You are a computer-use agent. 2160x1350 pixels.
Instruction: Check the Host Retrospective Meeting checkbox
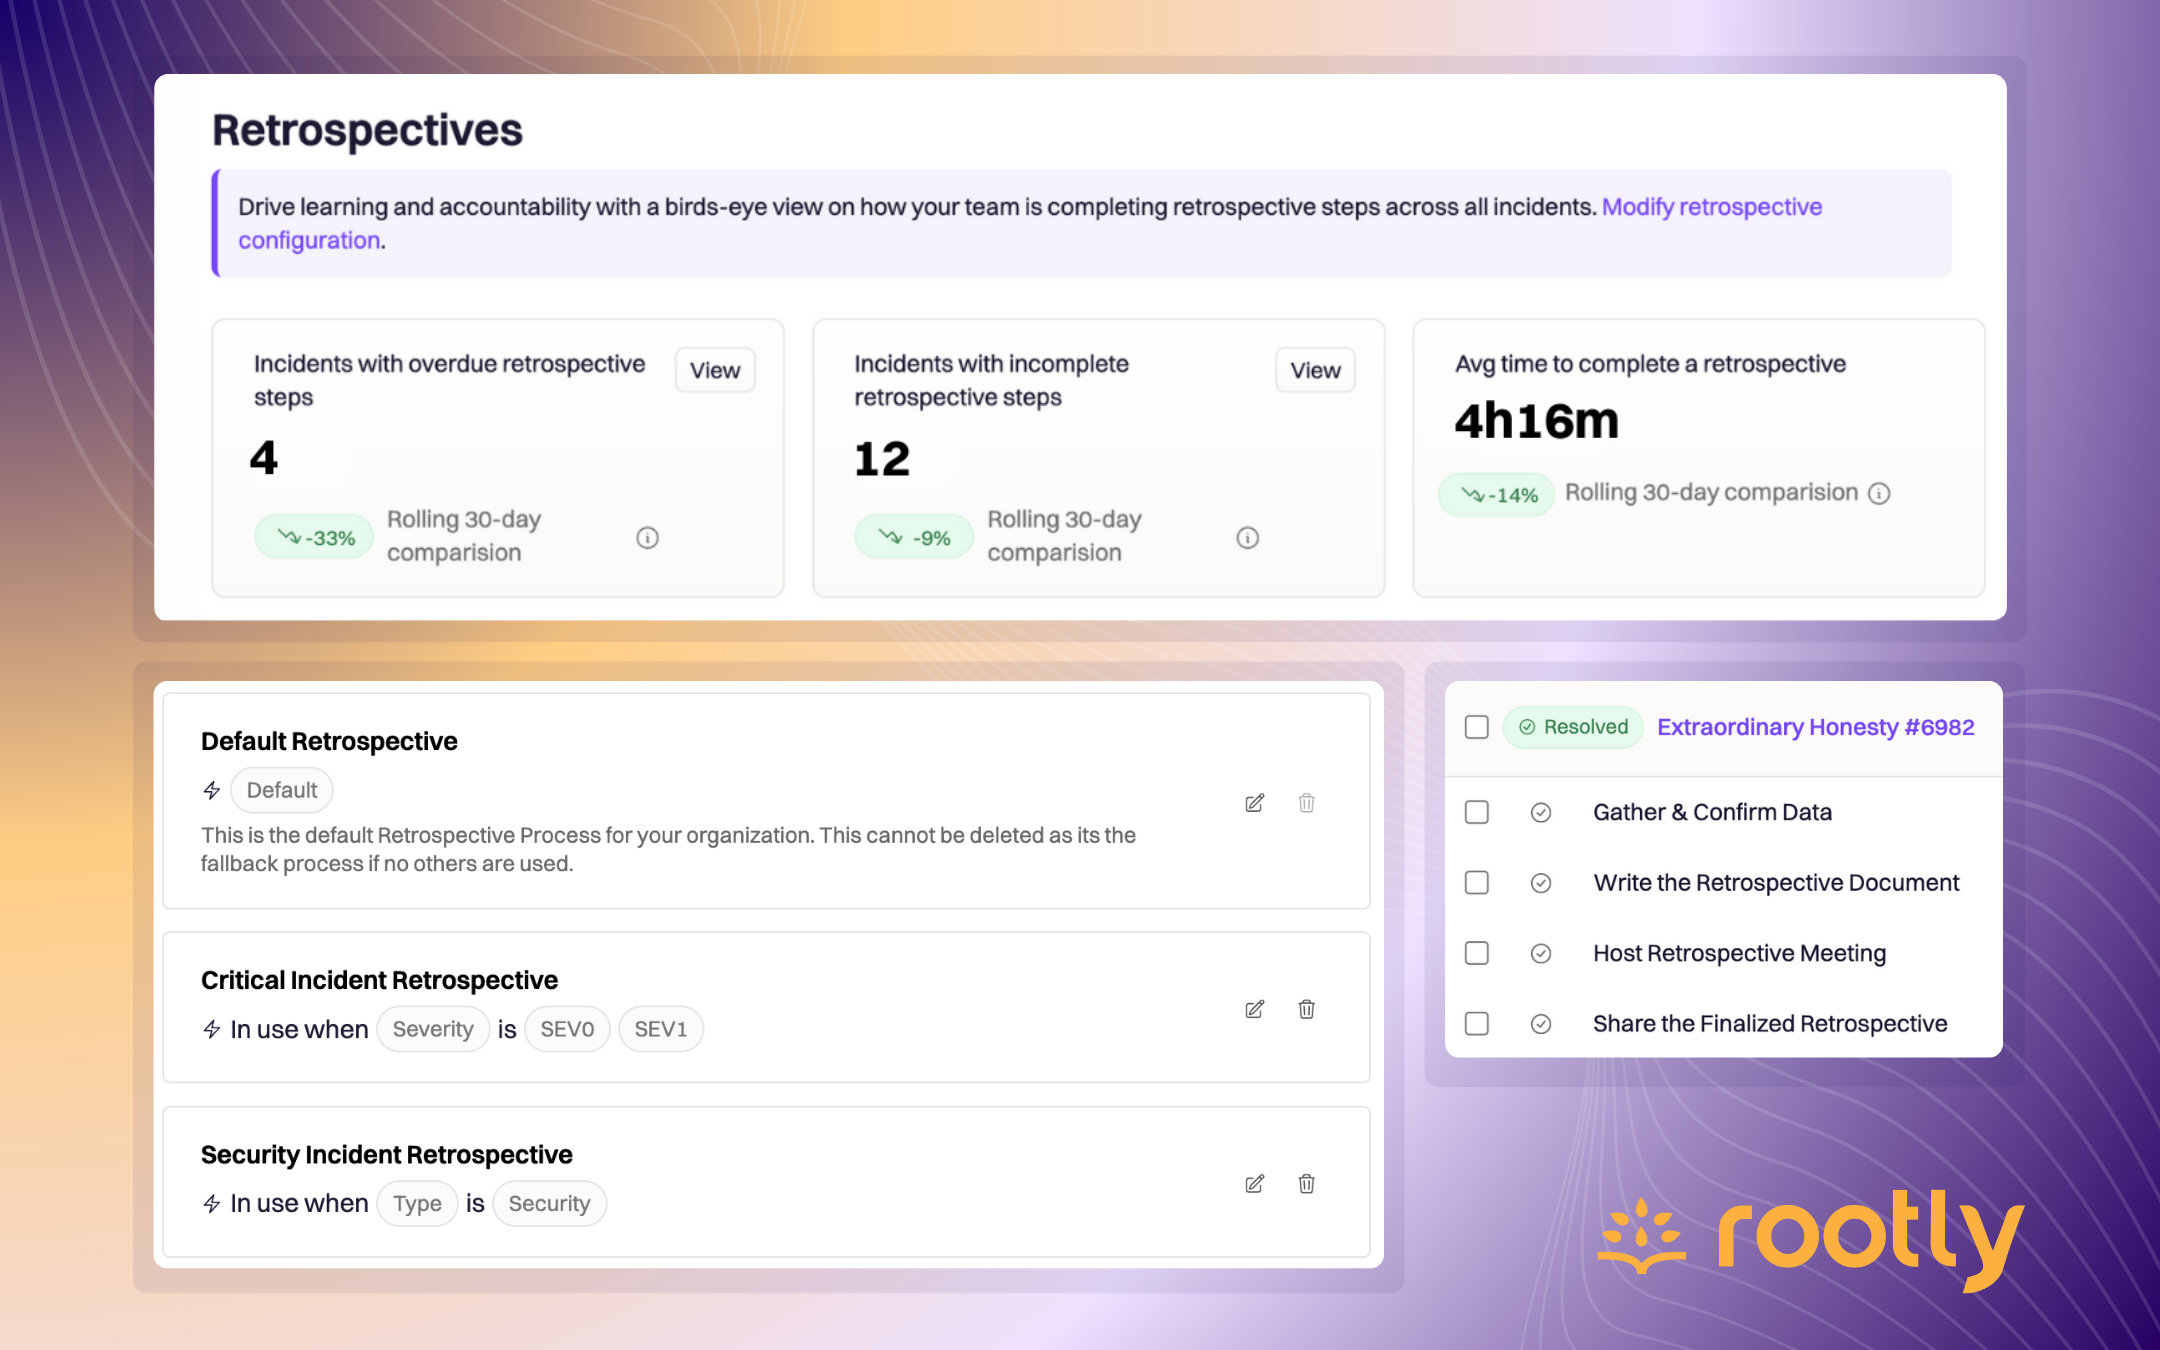pyautogui.click(x=1476, y=953)
